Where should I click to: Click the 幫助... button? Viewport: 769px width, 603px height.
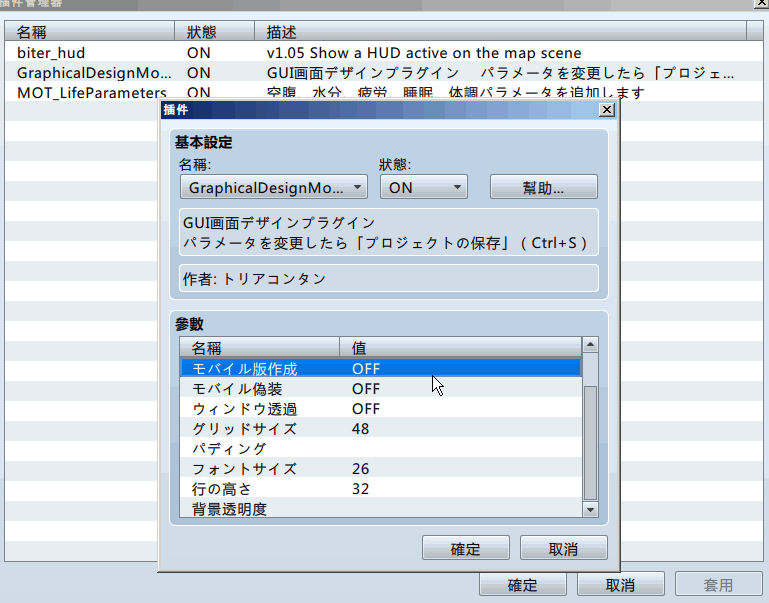coord(543,187)
